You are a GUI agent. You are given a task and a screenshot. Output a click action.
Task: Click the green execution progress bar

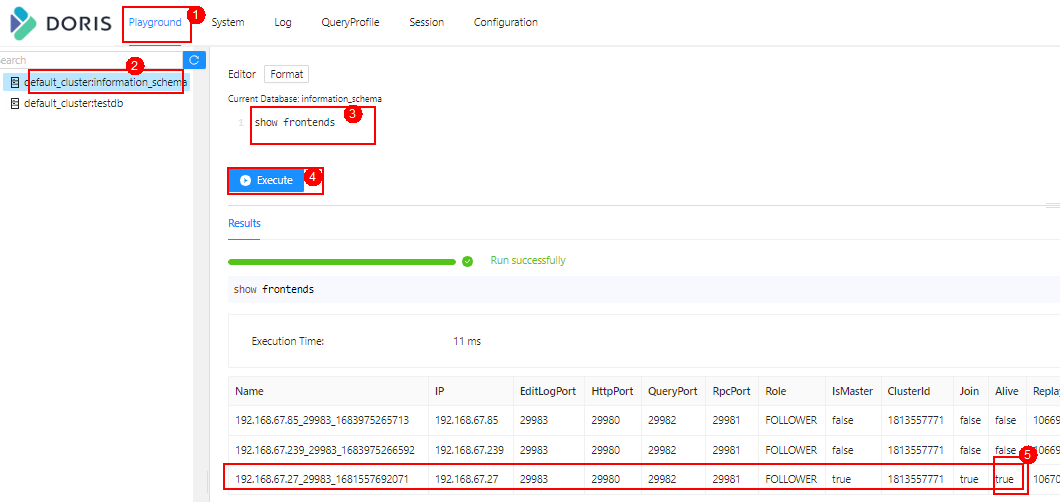pos(342,261)
